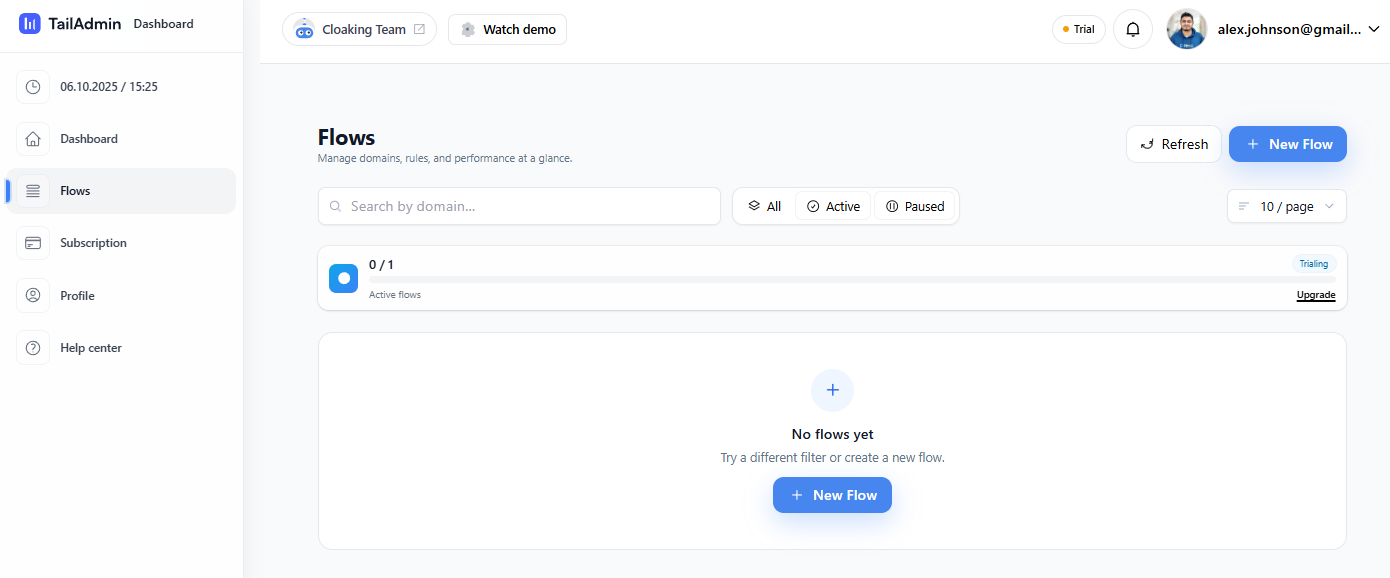Open Help center question mark icon
This screenshot has height=578, width=1390.
coord(33,348)
